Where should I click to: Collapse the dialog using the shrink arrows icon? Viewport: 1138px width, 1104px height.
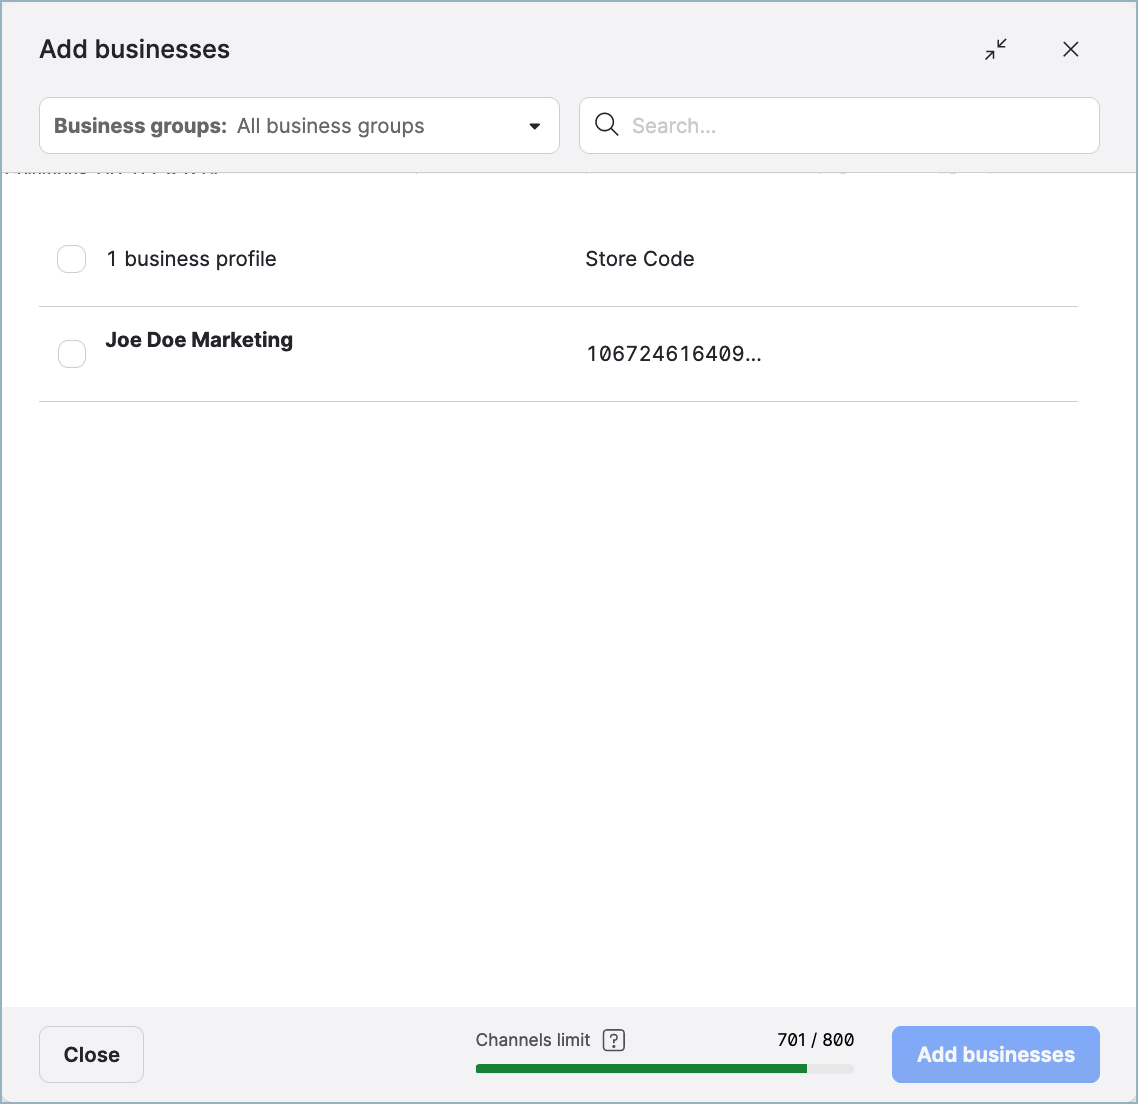995,49
